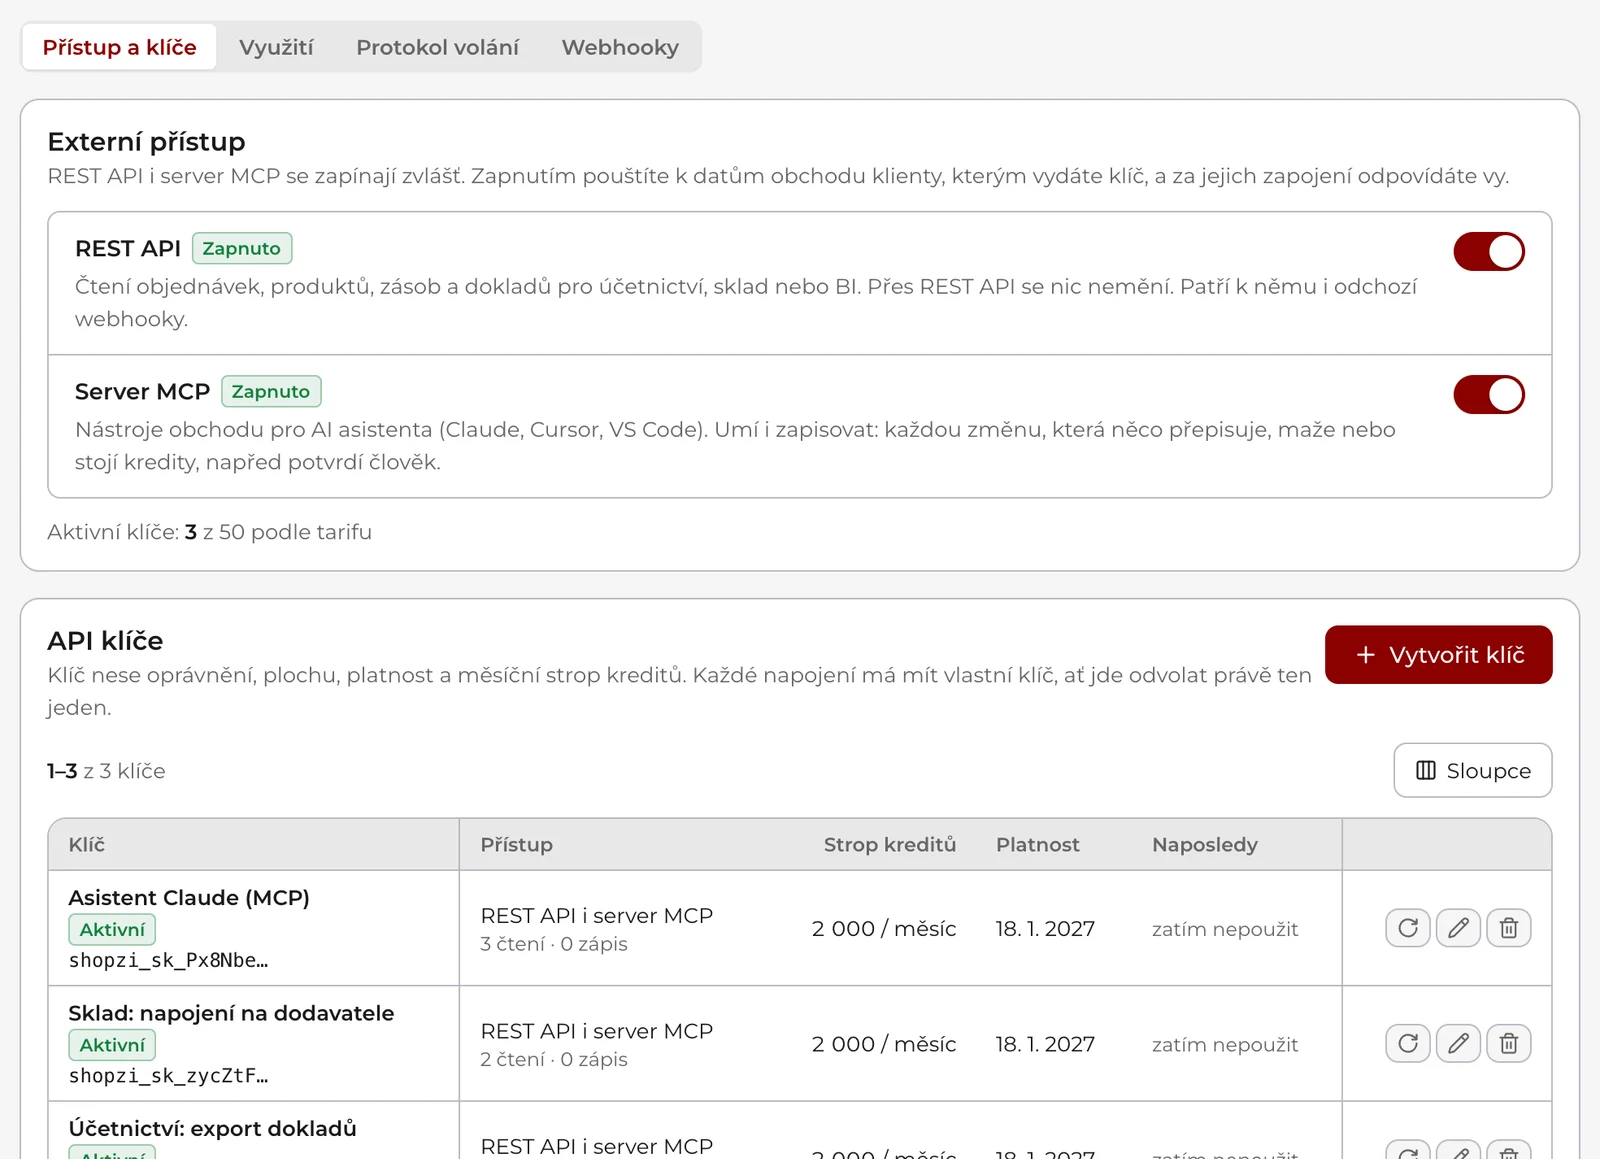This screenshot has height=1159, width=1600.
Task: Click the API klíče heading
Action: click(105, 641)
